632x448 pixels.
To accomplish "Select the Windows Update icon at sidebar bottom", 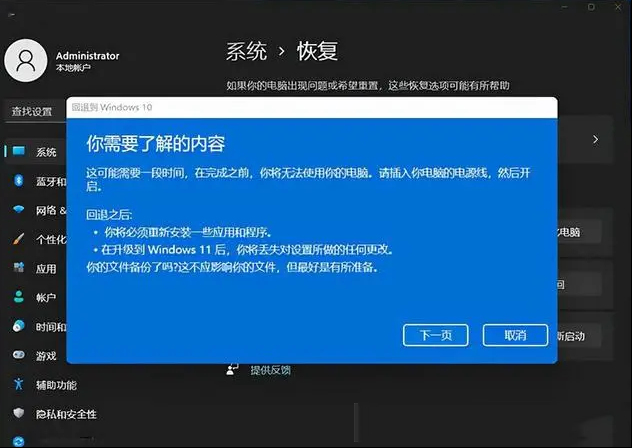I will tap(19, 442).
